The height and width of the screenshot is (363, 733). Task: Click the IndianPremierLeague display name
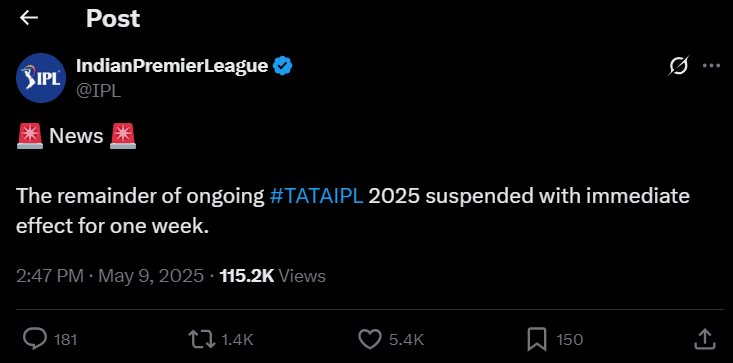click(x=172, y=66)
